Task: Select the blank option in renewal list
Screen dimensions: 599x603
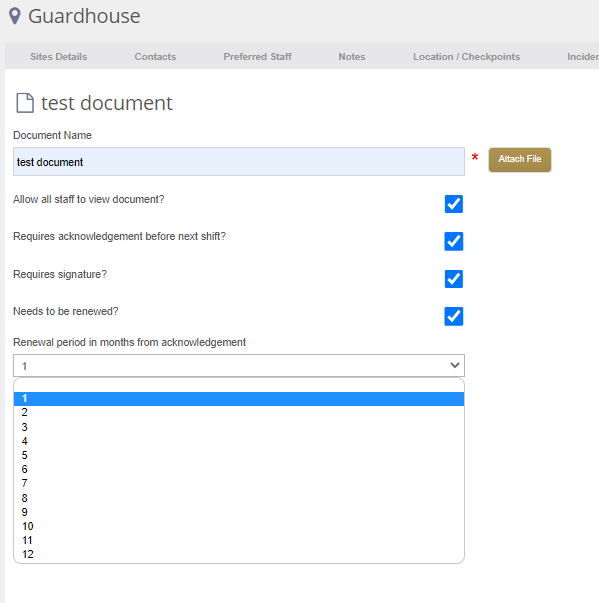Action: click(239, 385)
